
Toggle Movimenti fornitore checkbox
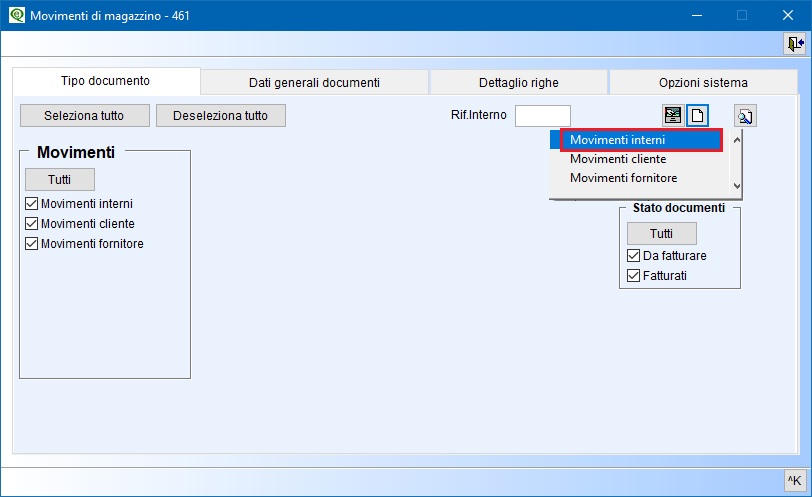pos(32,243)
